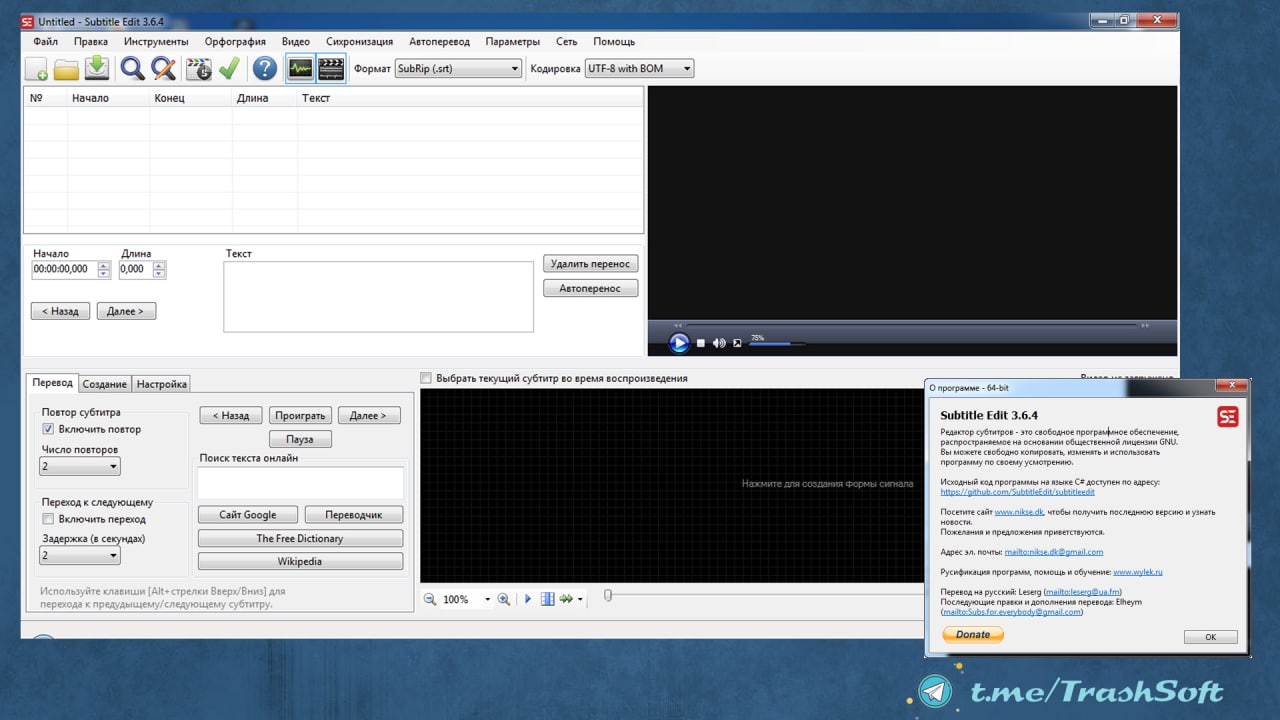The height and width of the screenshot is (720, 1280).
Task: Open visual sync clapperboard-clock icon
Action: coord(199,69)
